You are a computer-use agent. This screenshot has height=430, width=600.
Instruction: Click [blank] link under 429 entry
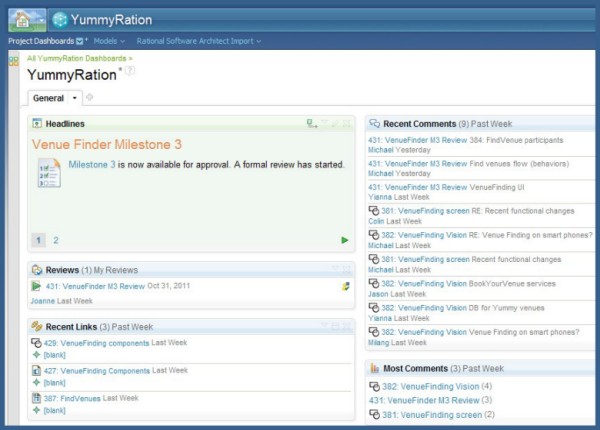(x=54, y=355)
